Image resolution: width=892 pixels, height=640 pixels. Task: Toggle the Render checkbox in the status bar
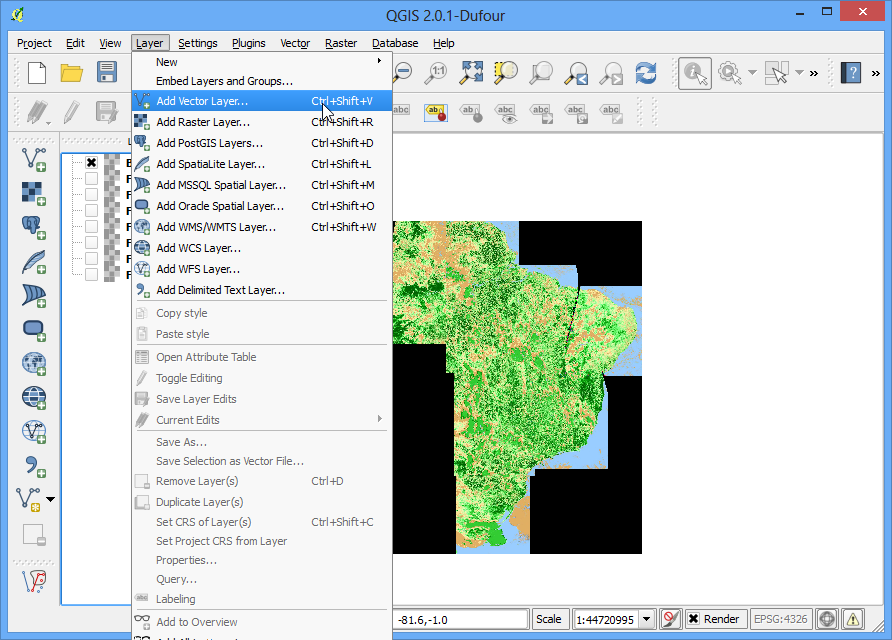coord(693,619)
